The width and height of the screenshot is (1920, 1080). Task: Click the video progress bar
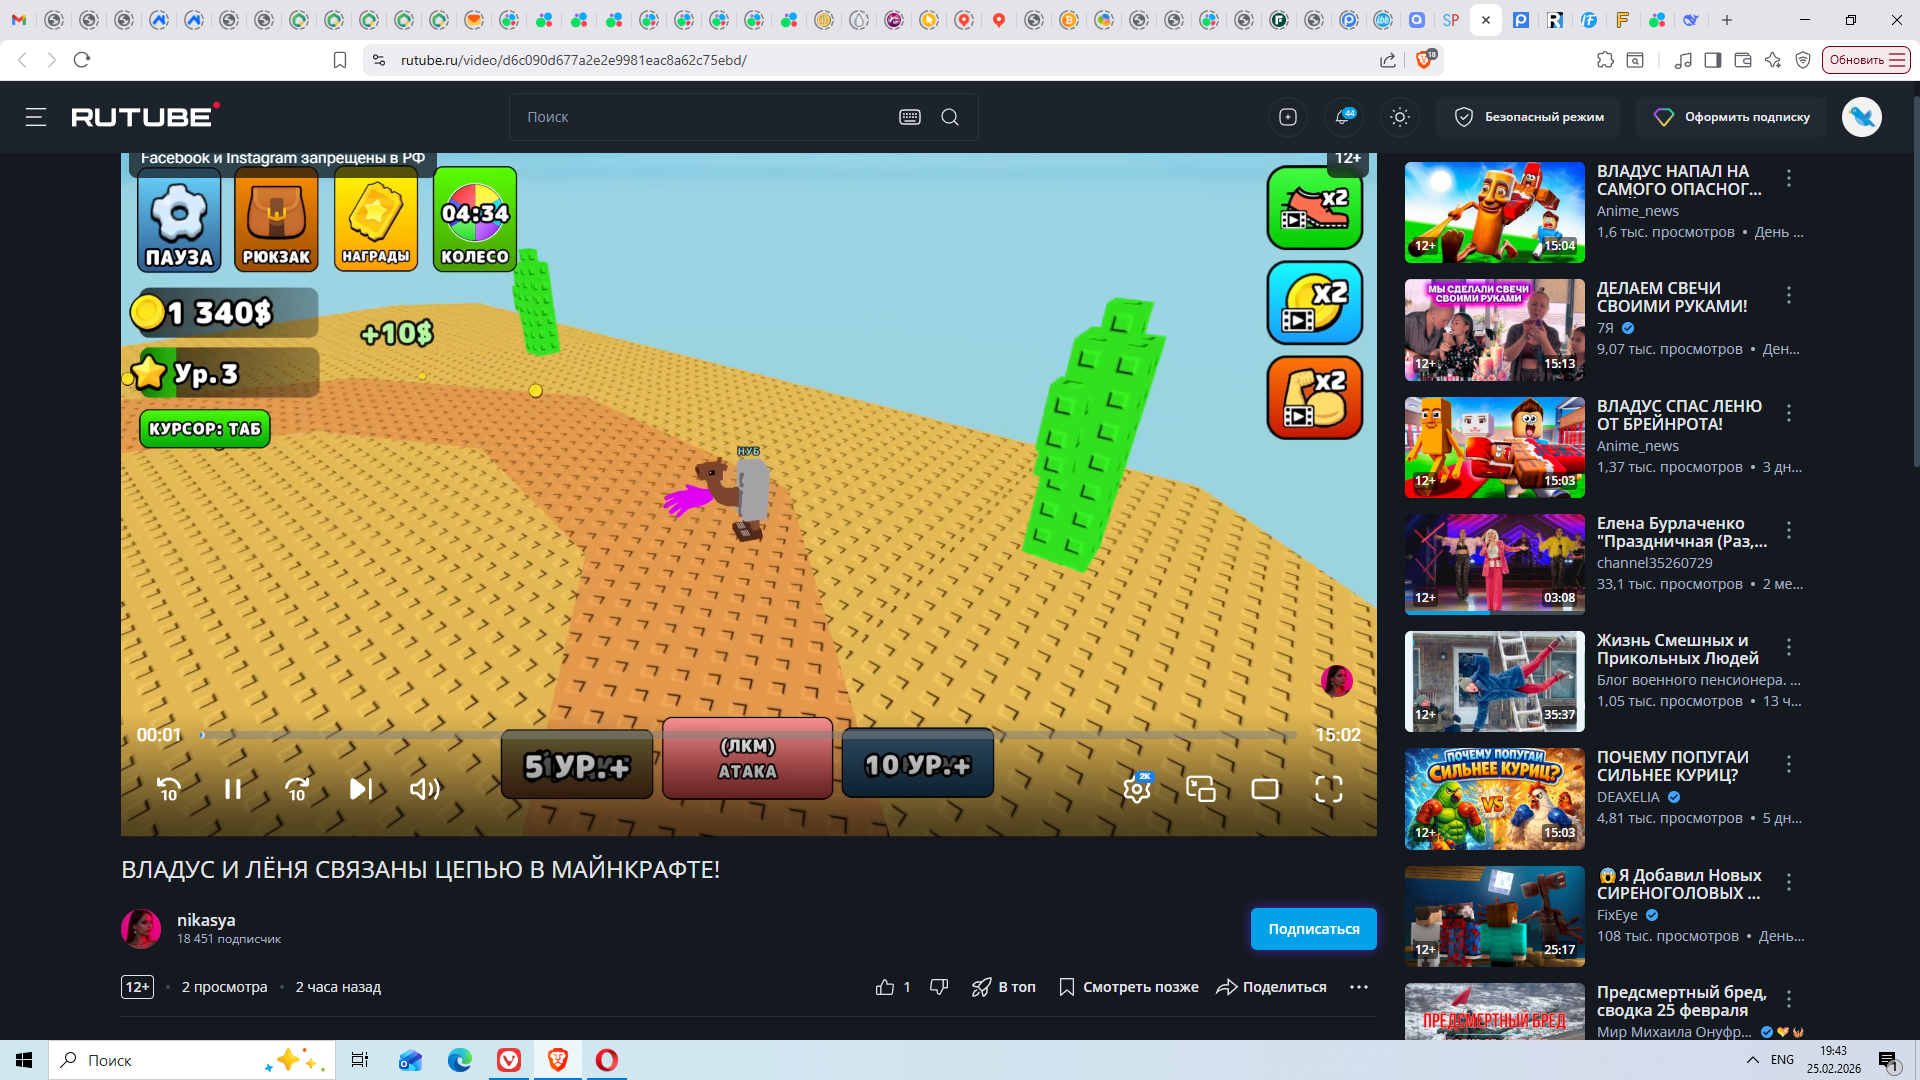tap(750, 735)
